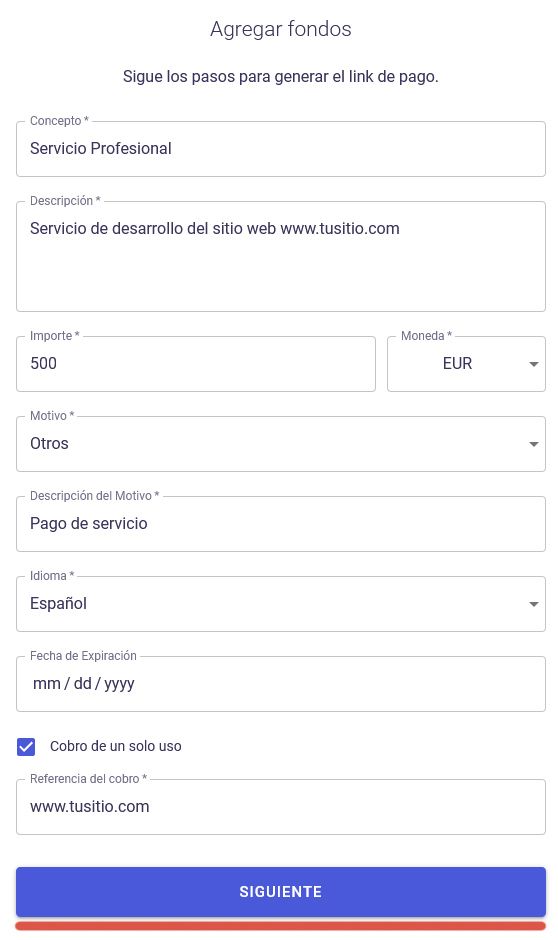Click the SIGUIENTE button
The width and height of the screenshot is (558, 940).
tap(280, 891)
